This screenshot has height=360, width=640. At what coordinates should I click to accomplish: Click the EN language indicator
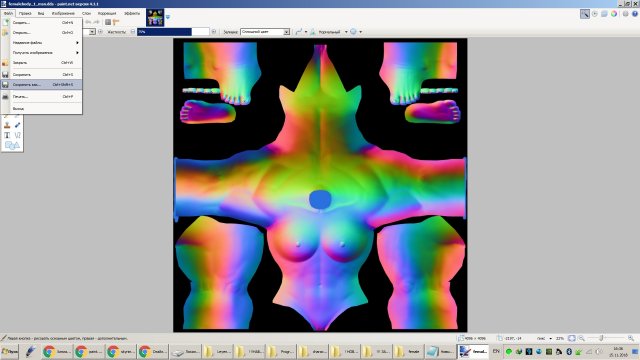(496, 351)
